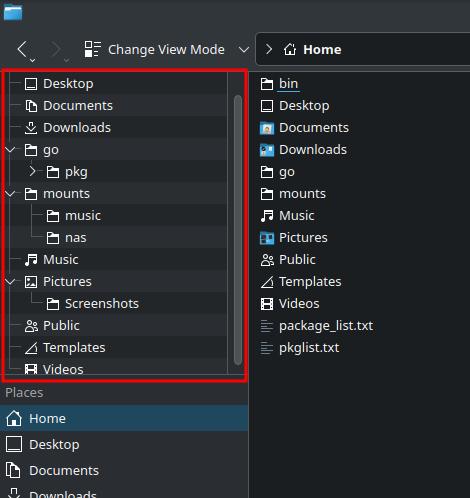This screenshot has width=470, height=498.
Task: Open Desktop from the Places panel
Action: (124, 444)
